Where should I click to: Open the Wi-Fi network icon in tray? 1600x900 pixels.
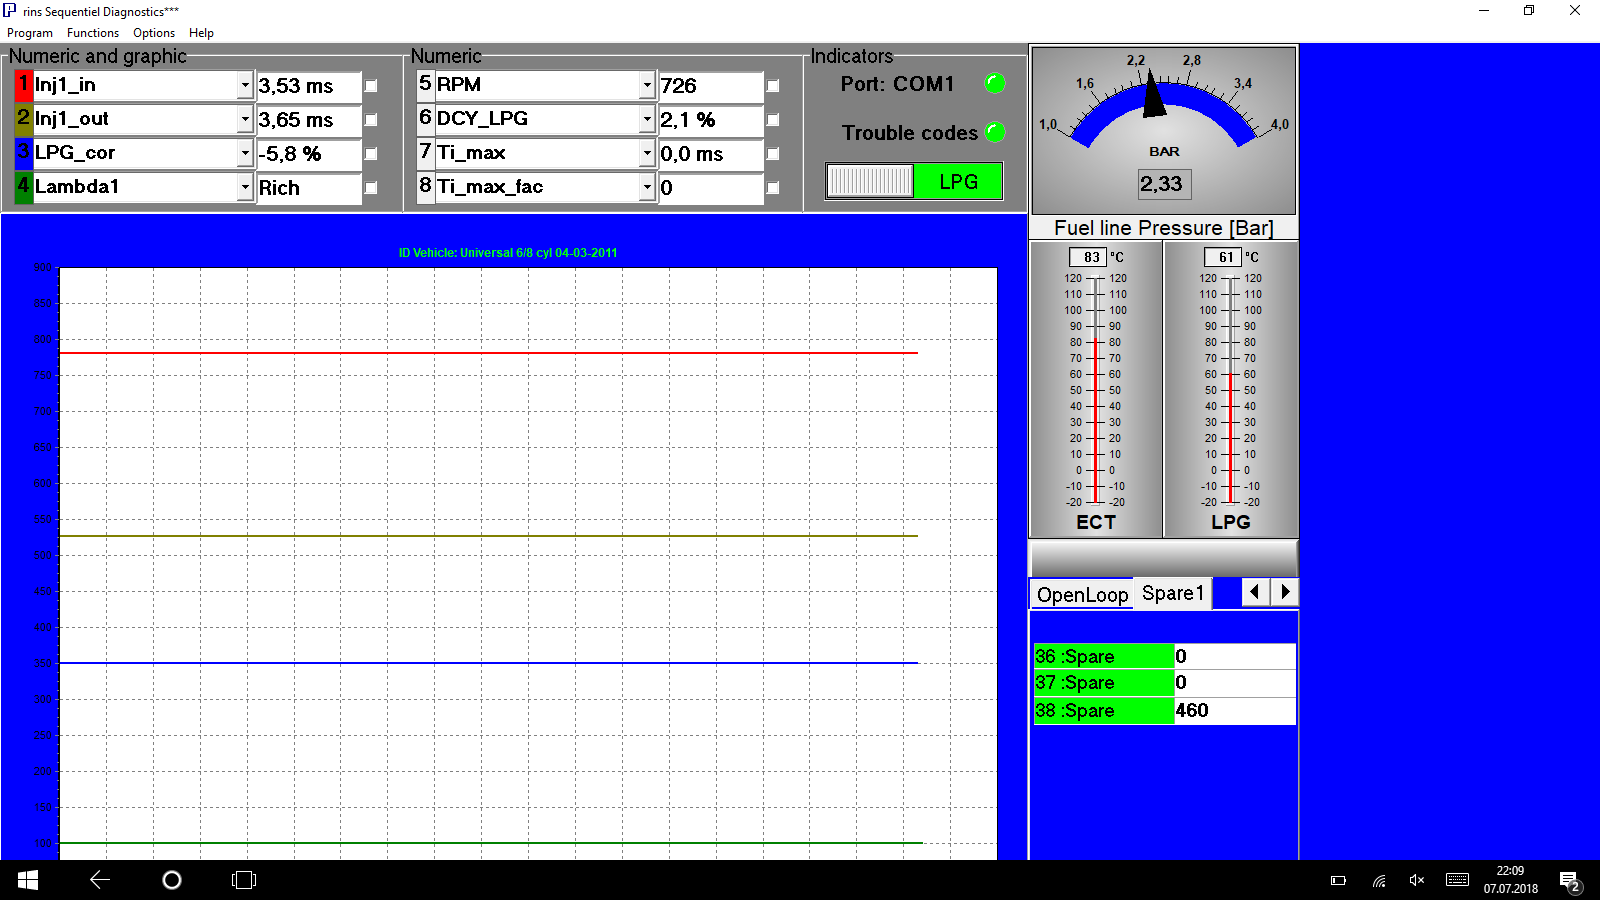(1379, 881)
